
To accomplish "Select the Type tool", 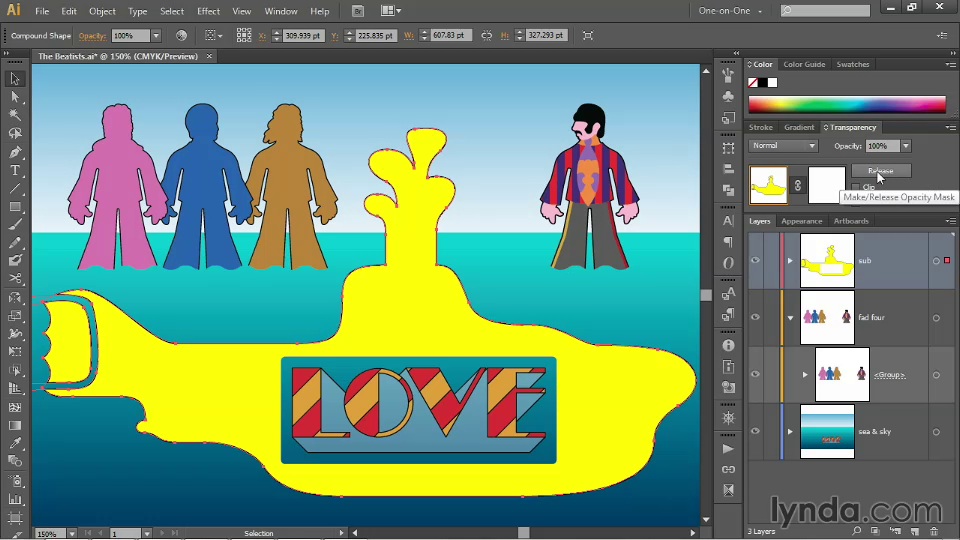I will pos(15,170).
